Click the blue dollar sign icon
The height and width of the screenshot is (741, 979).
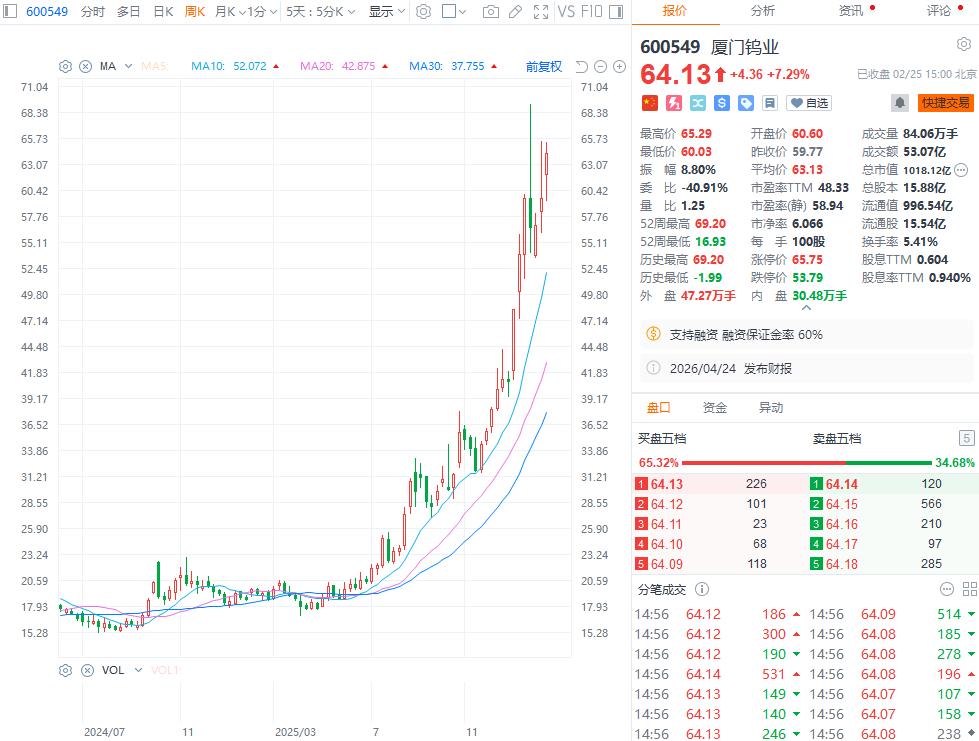click(x=721, y=103)
